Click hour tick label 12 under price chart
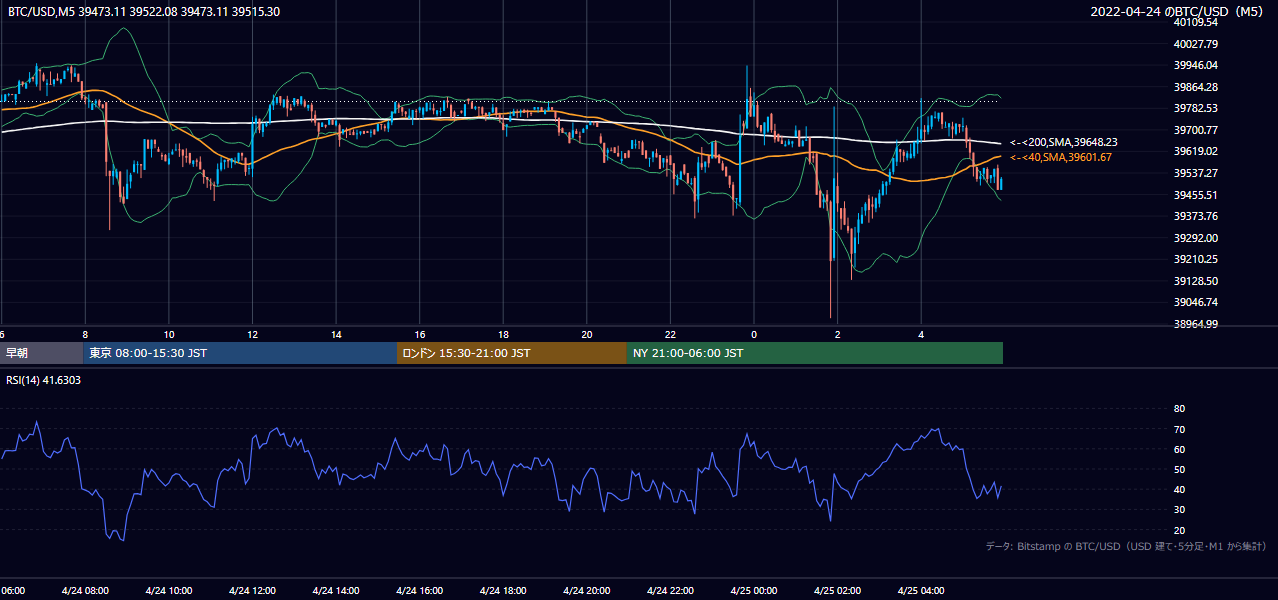The width and height of the screenshot is (1278, 600). pyautogui.click(x=252, y=334)
